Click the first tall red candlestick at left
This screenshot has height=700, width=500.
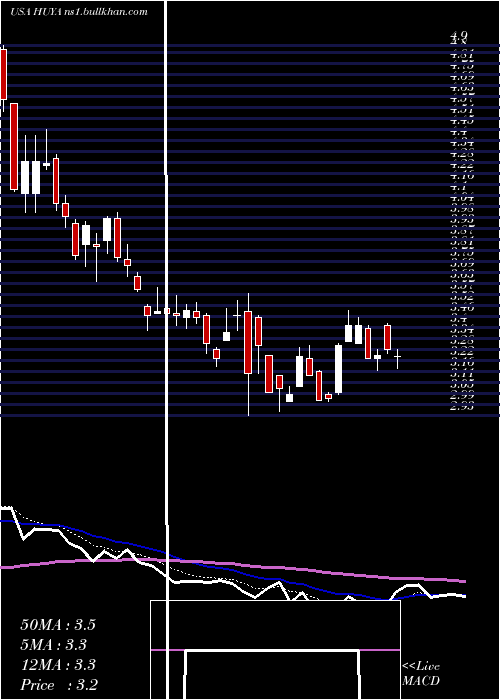point(4,75)
